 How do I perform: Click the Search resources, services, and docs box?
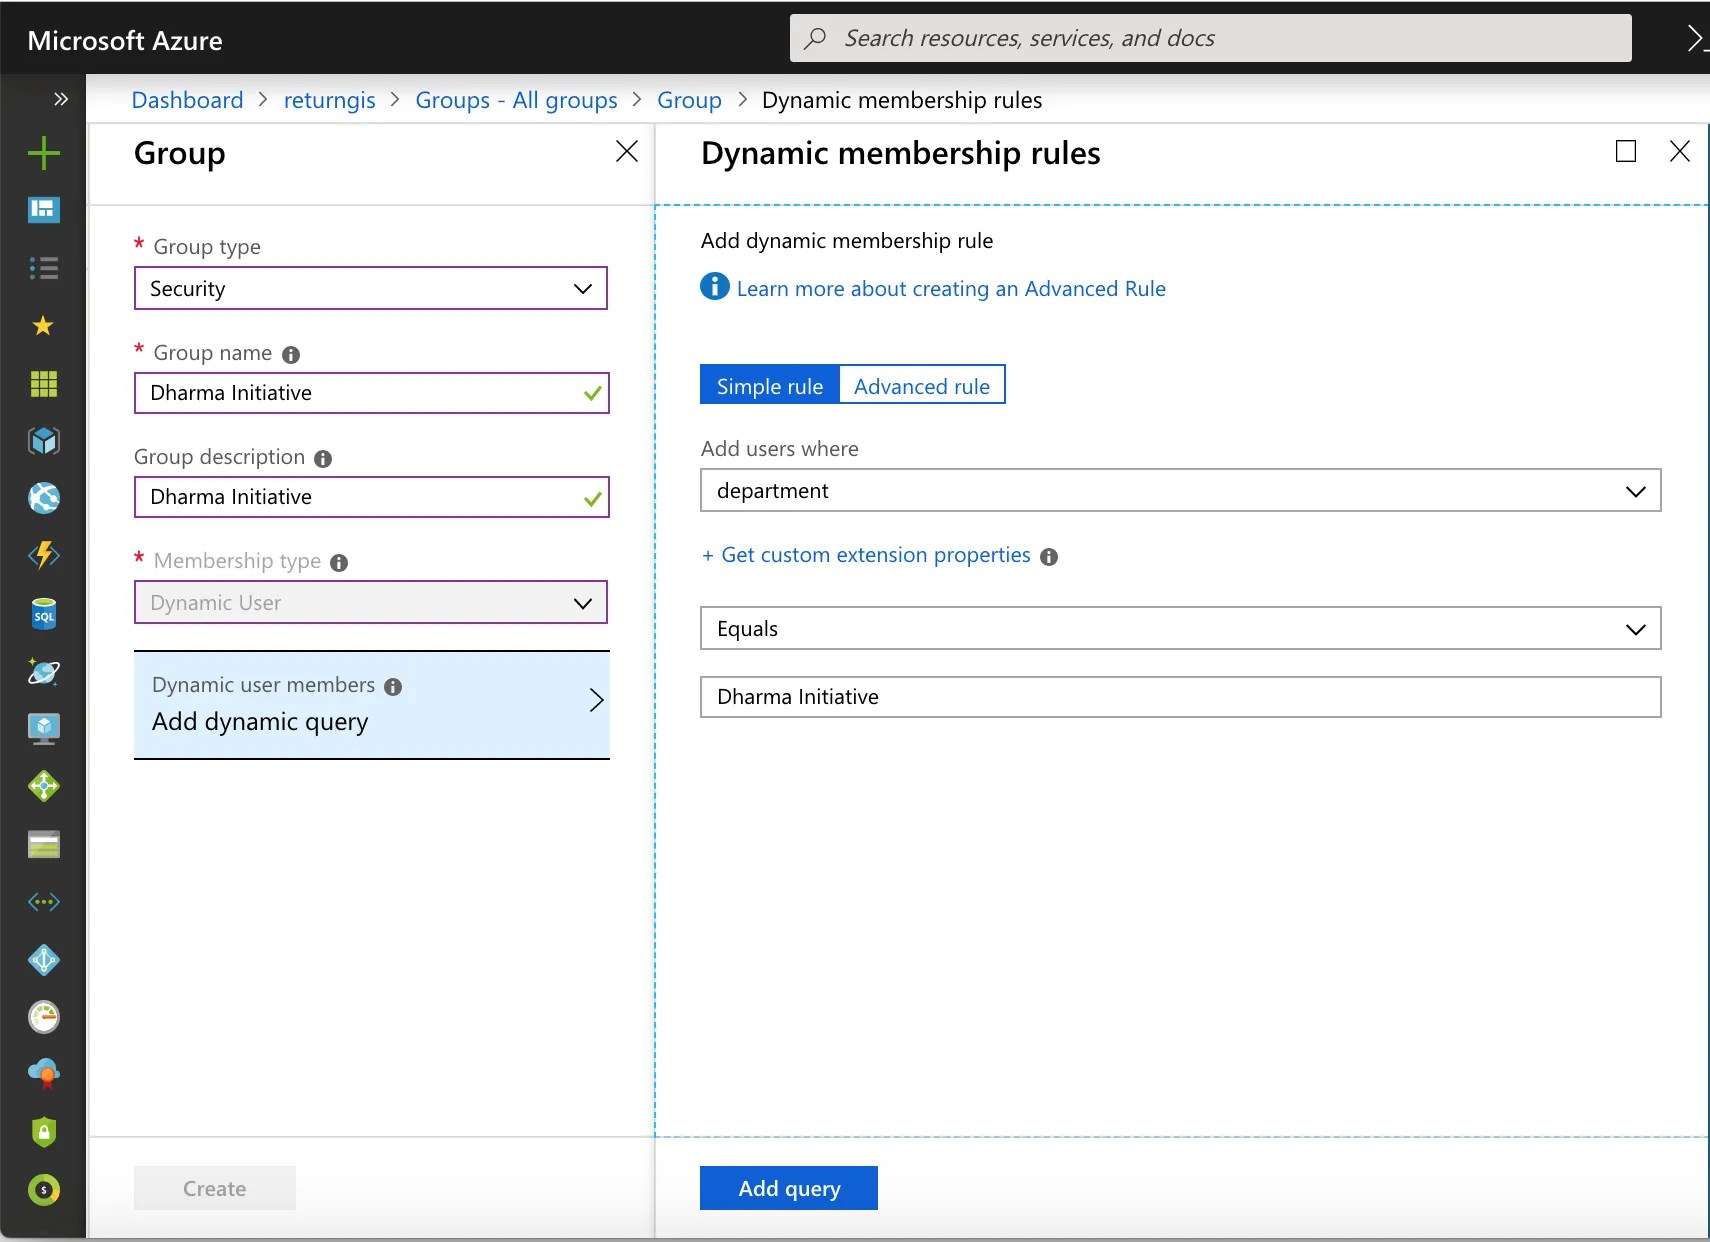tap(1211, 38)
